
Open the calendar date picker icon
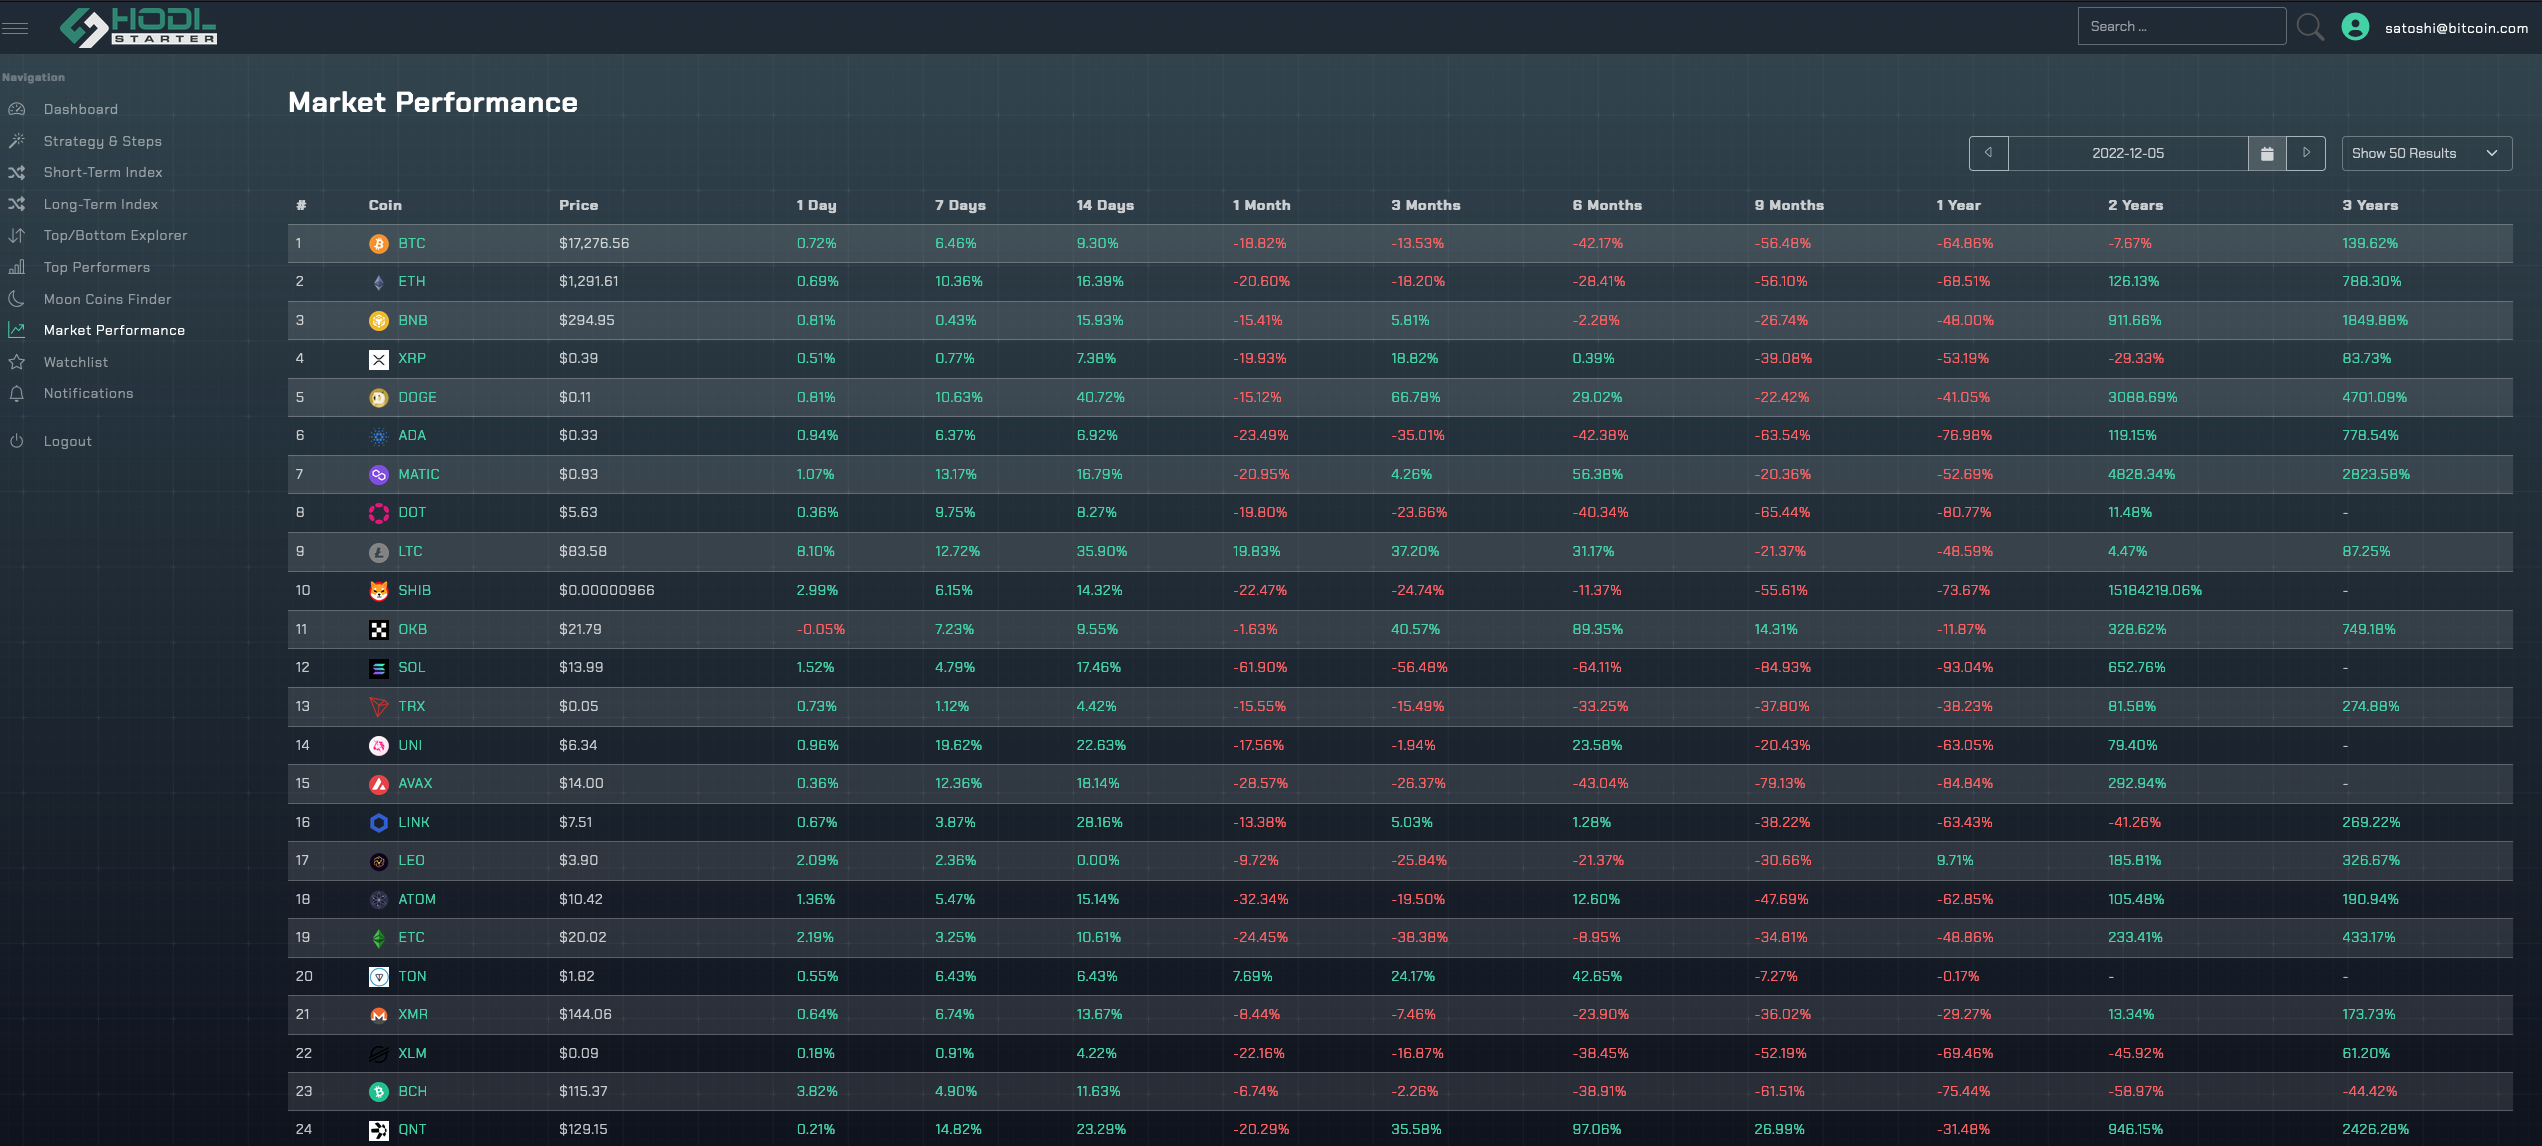click(2267, 153)
